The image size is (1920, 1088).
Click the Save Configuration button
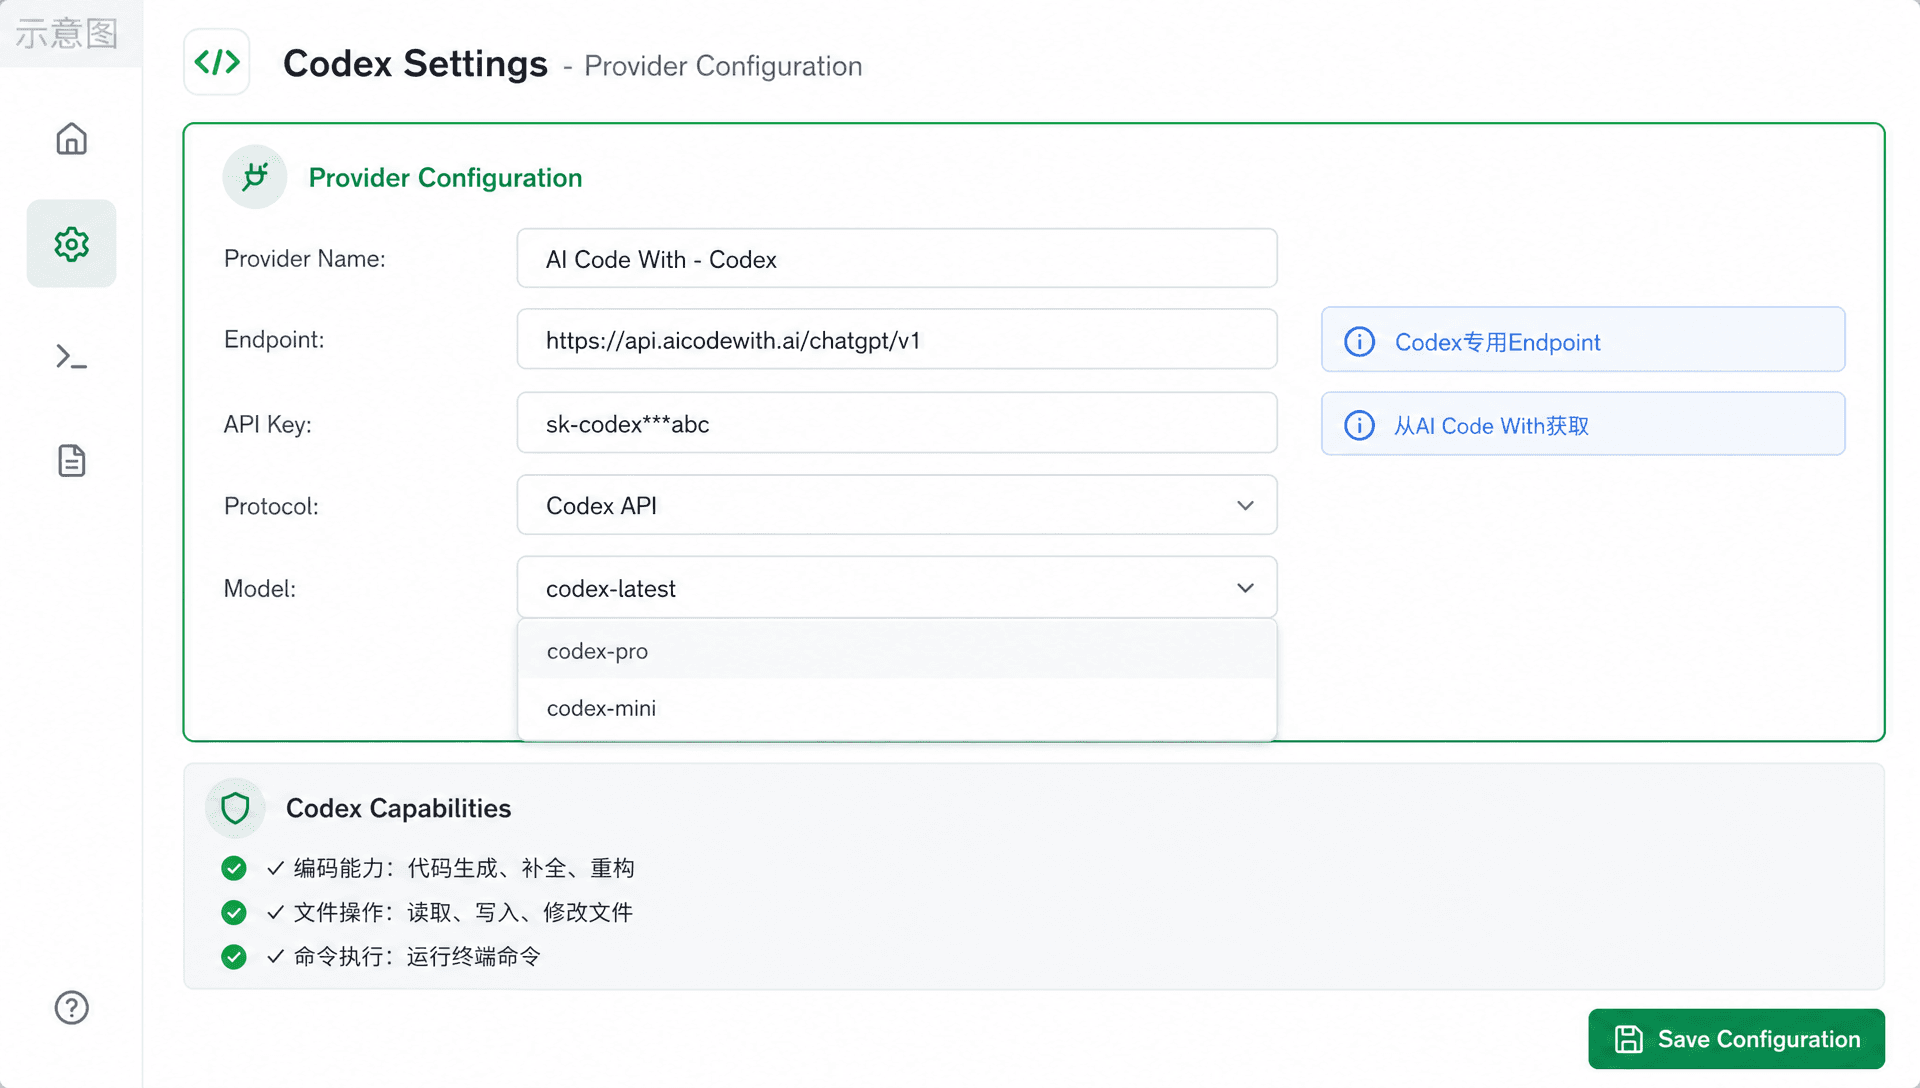(1736, 1039)
